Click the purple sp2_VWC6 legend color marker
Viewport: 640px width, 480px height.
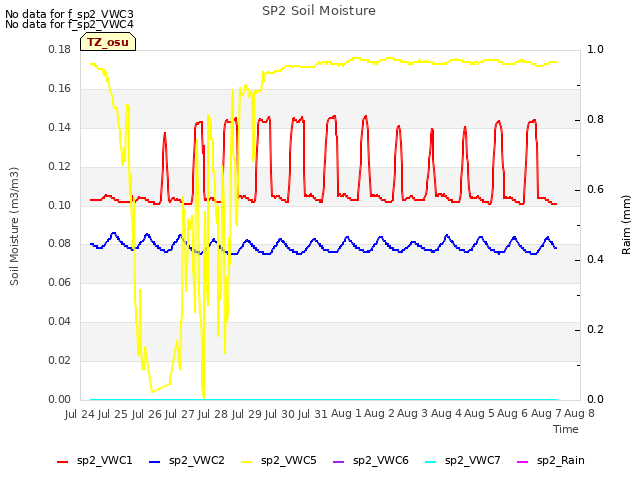click(x=338, y=462)
